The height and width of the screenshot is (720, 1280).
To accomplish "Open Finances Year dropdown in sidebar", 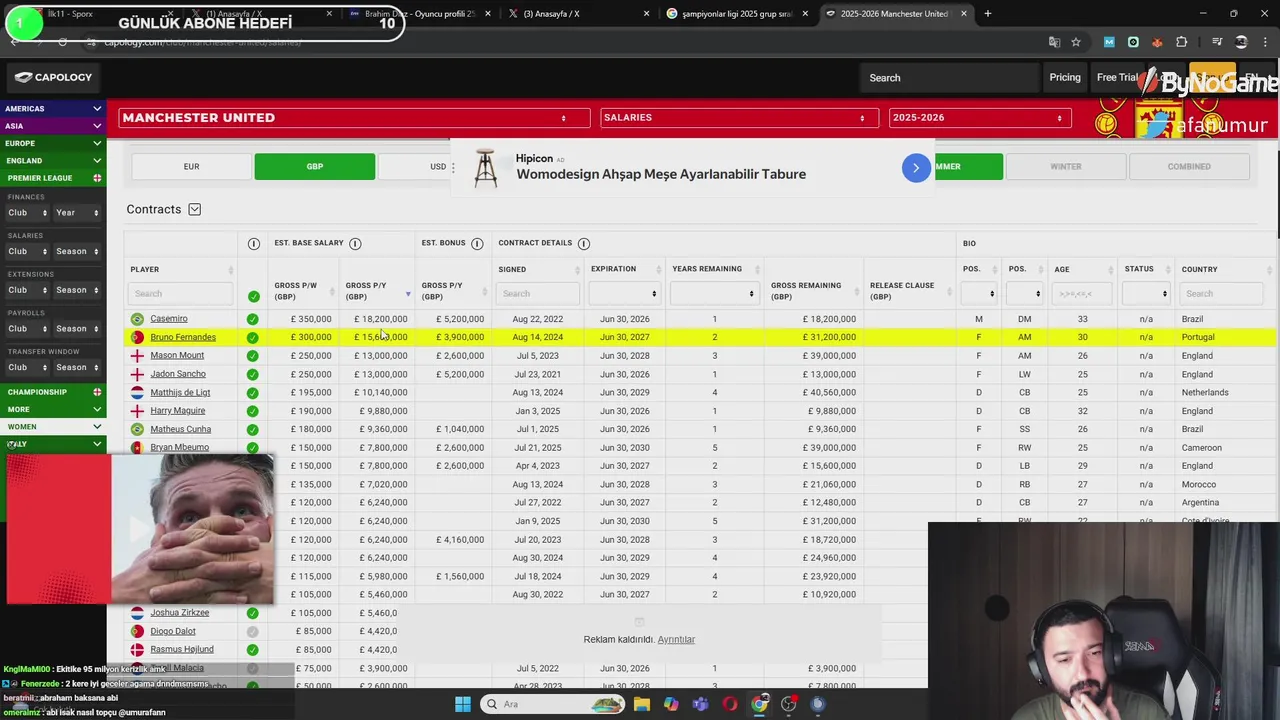I will click(x=77, y=213).
